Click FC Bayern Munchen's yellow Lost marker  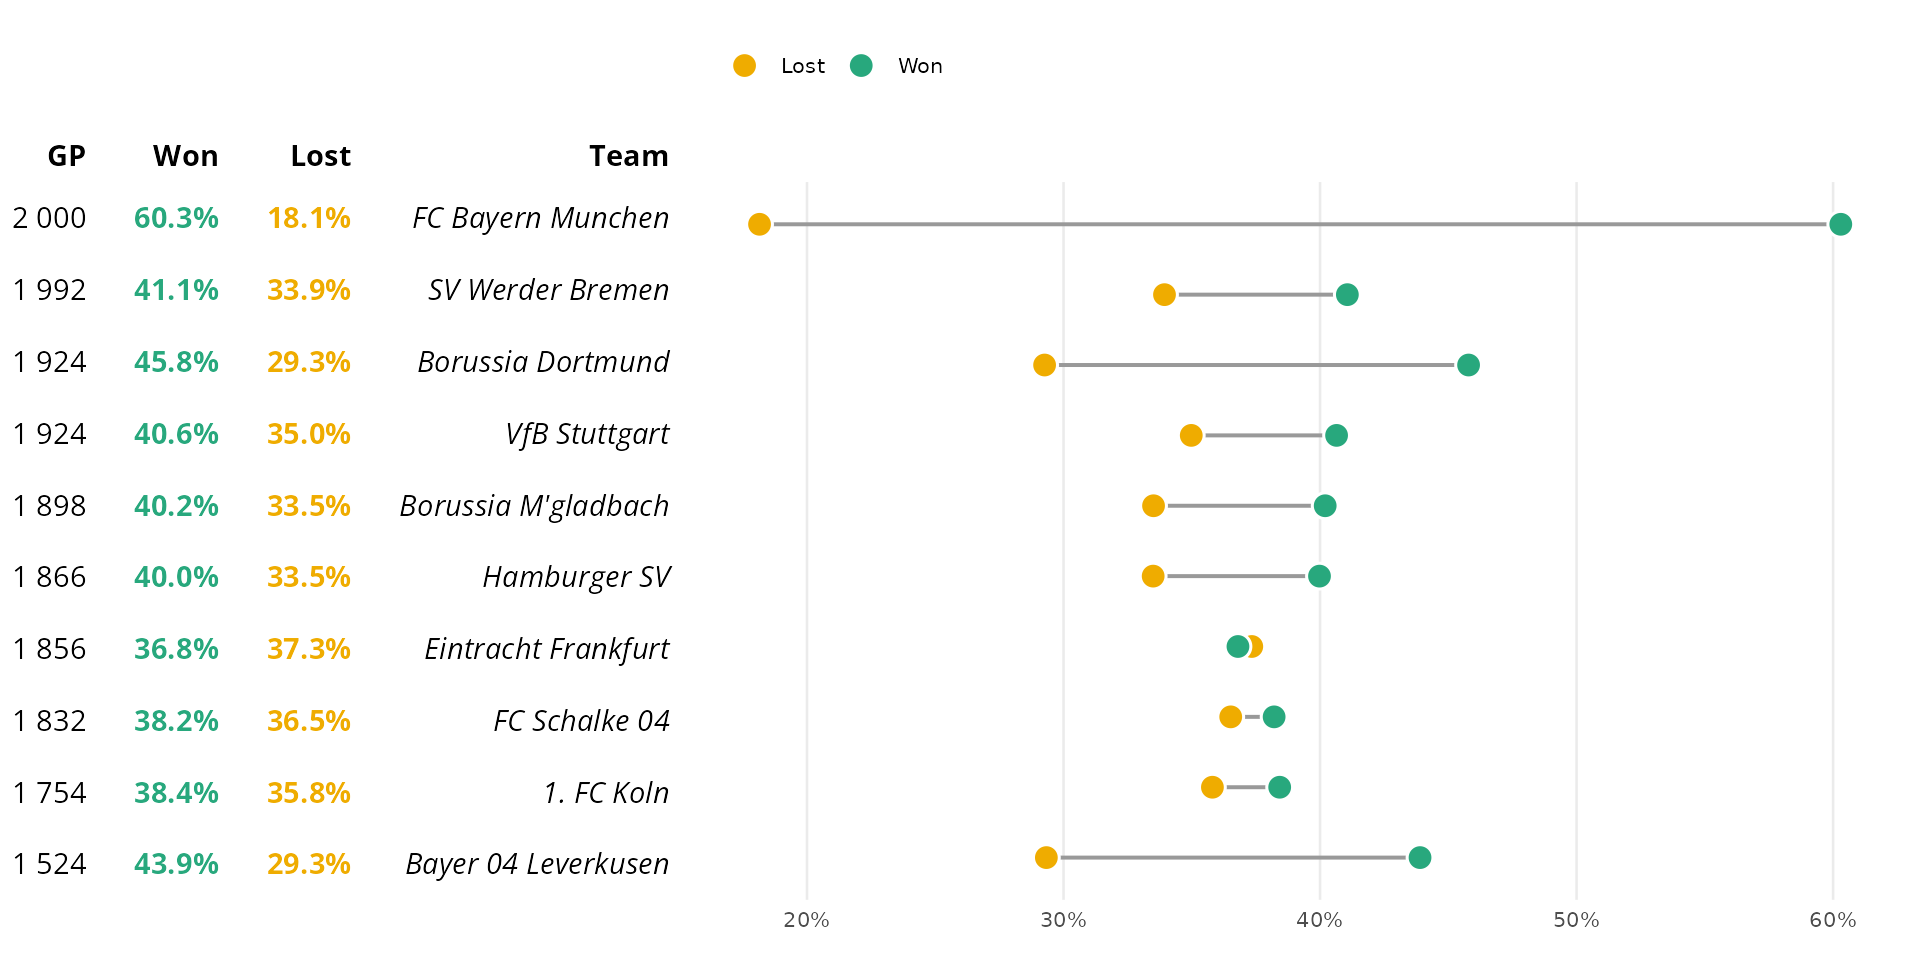click(x=760, y=224)
